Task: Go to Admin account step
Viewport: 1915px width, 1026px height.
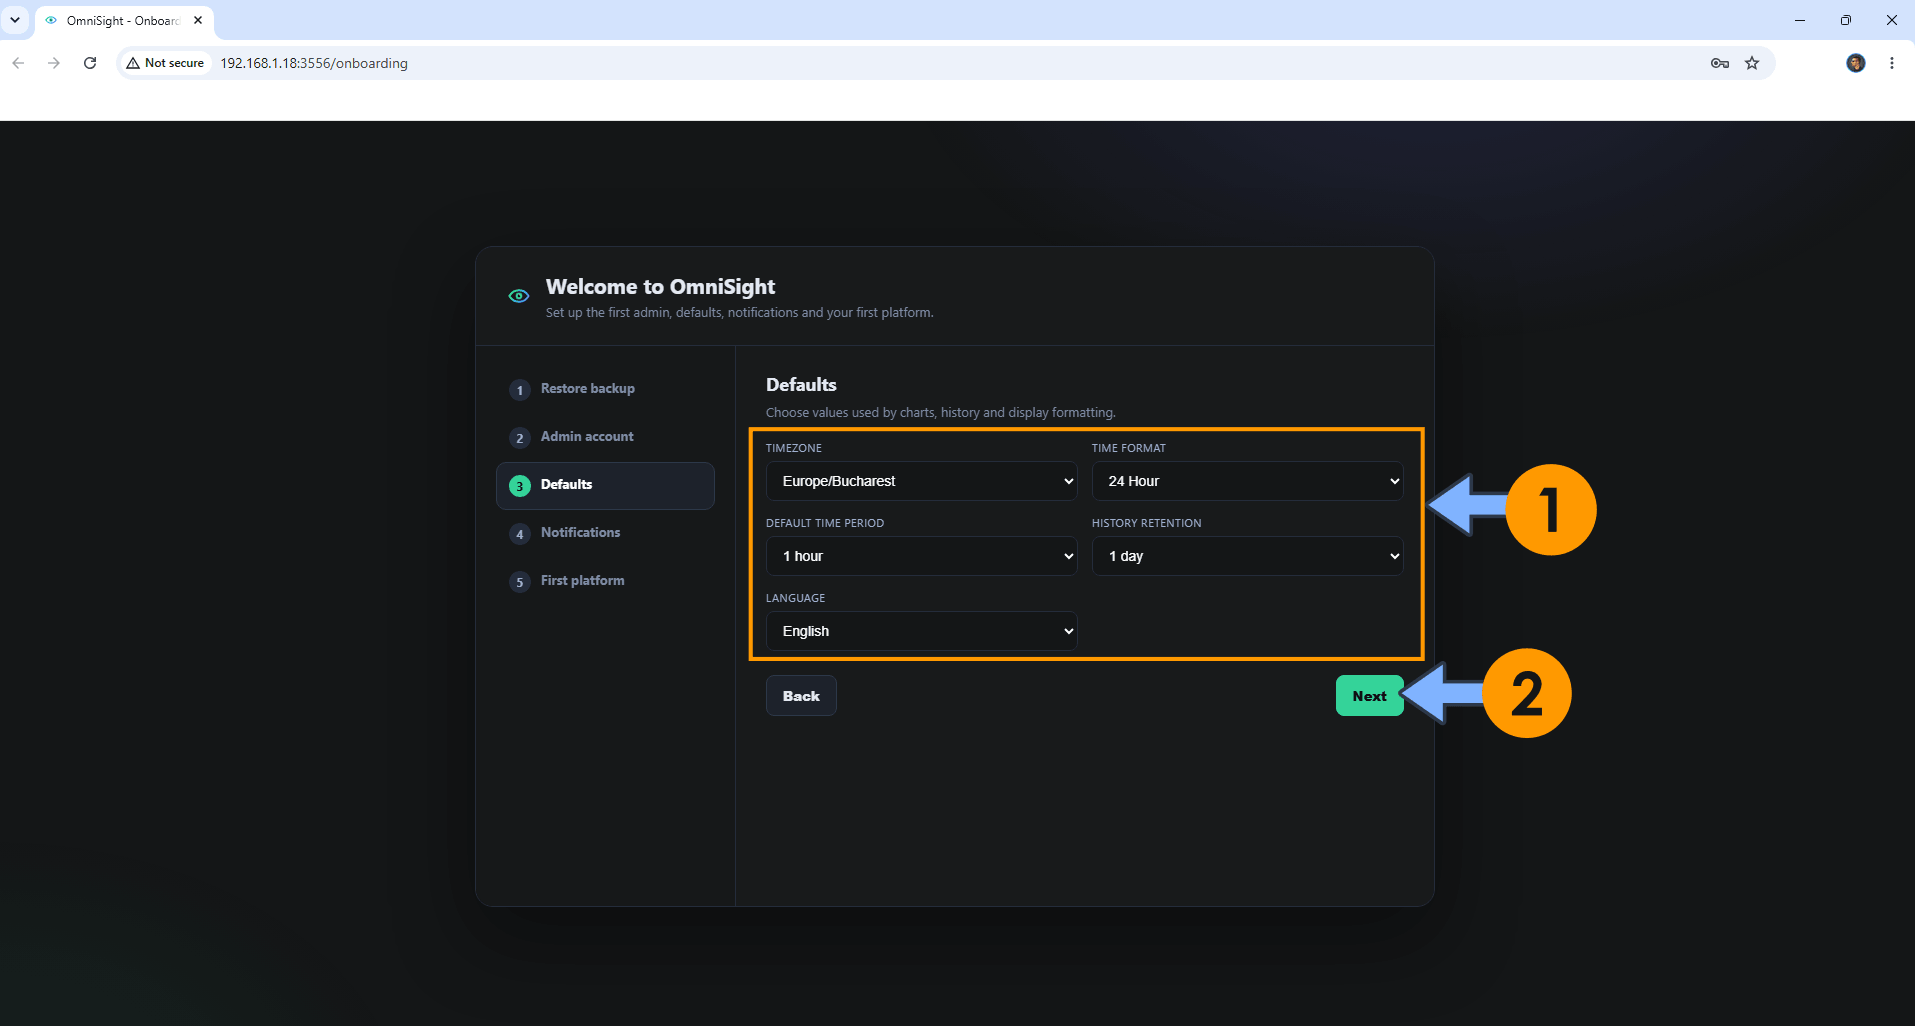Action: 605,437
